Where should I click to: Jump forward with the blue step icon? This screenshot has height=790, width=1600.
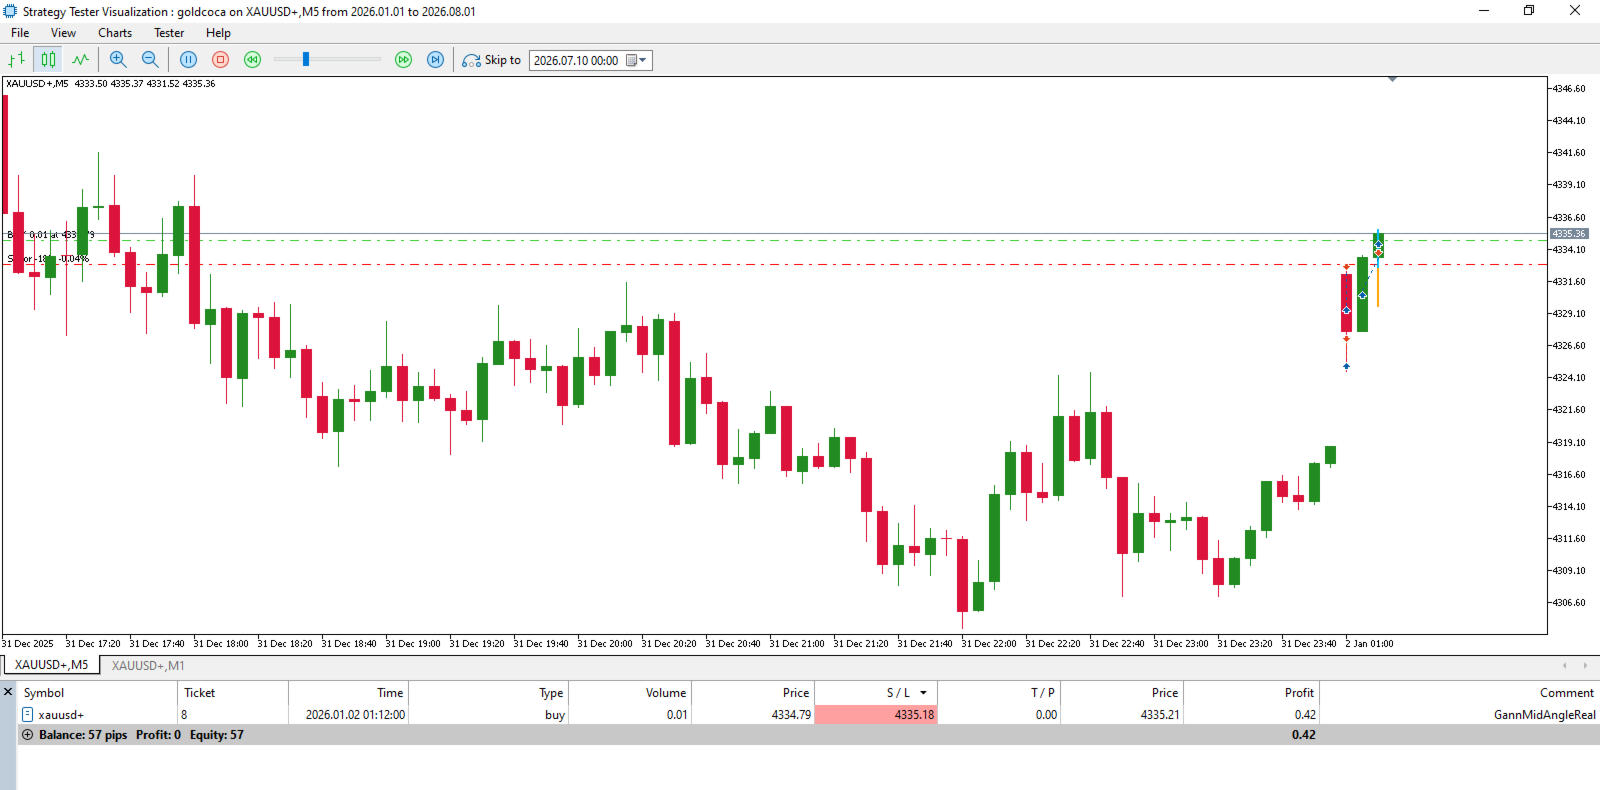(435, 60)
